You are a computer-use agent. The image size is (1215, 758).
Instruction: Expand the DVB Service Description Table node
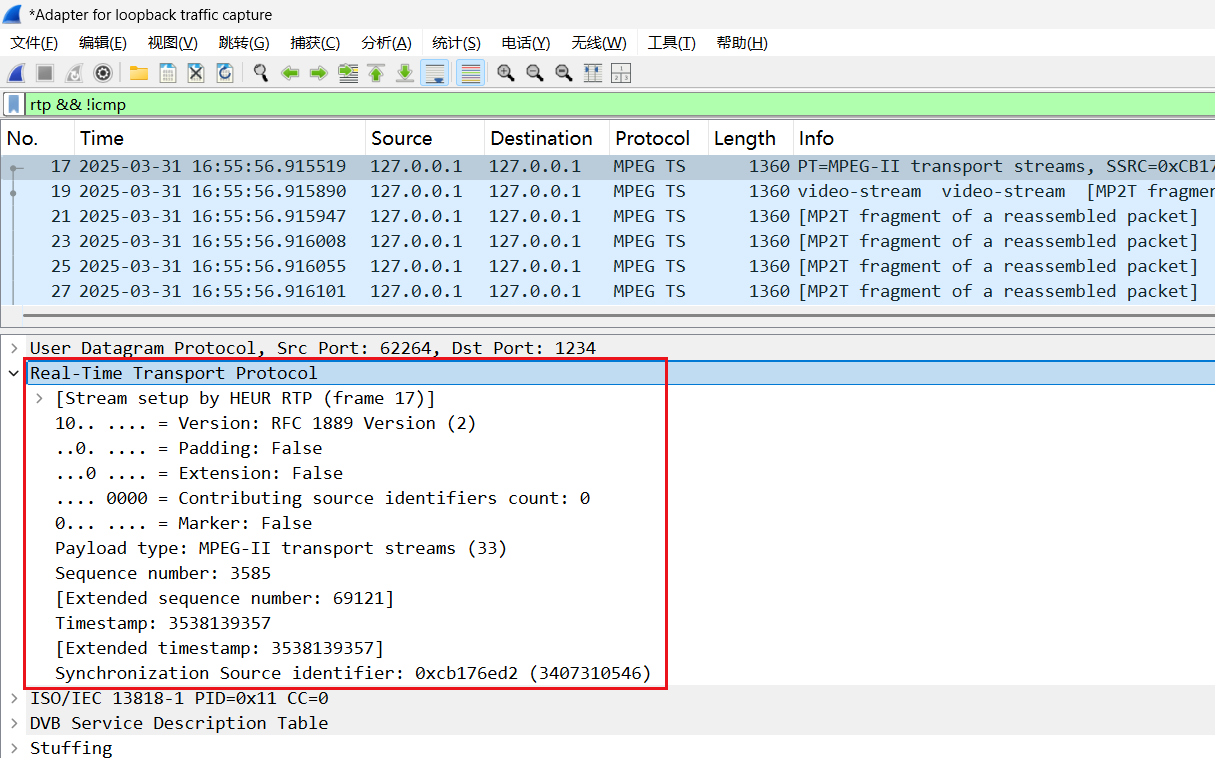point(14,723)
